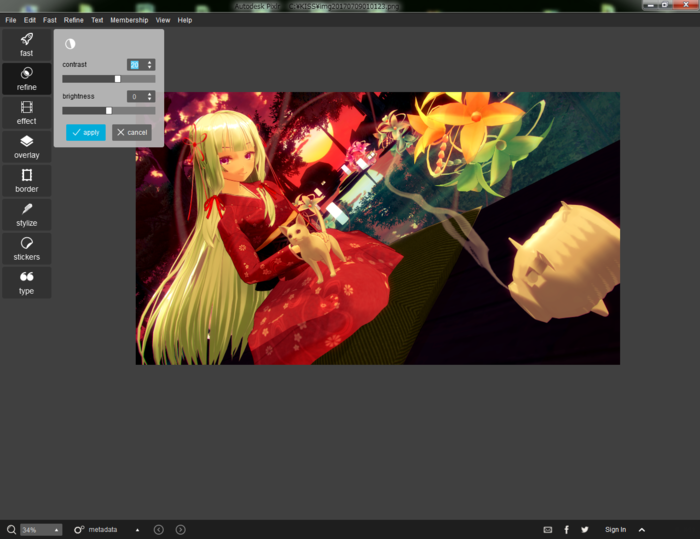700x539 pixels.
Task: Open the File menu
Action: click(11, 20)
